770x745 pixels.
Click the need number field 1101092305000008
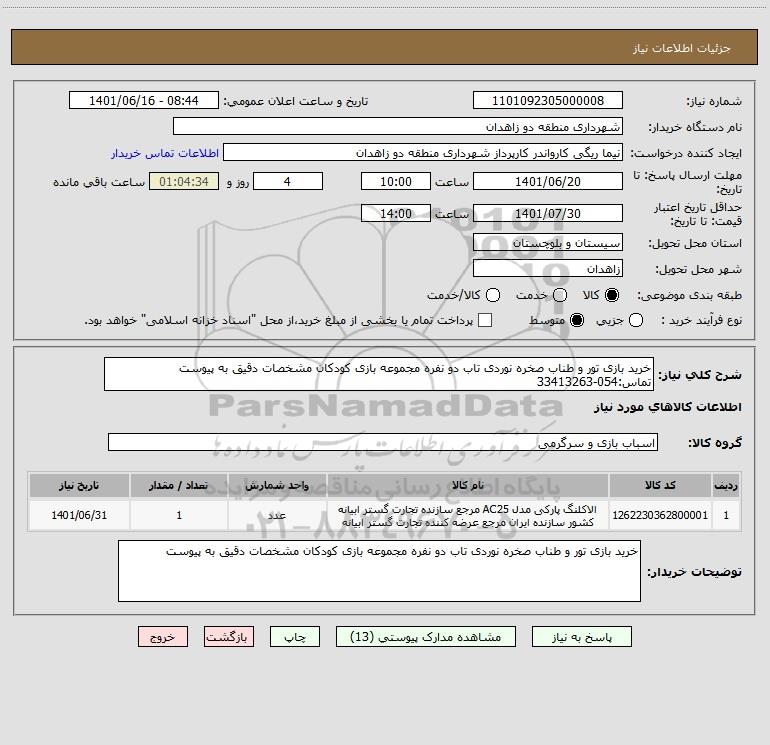(548, 101)
